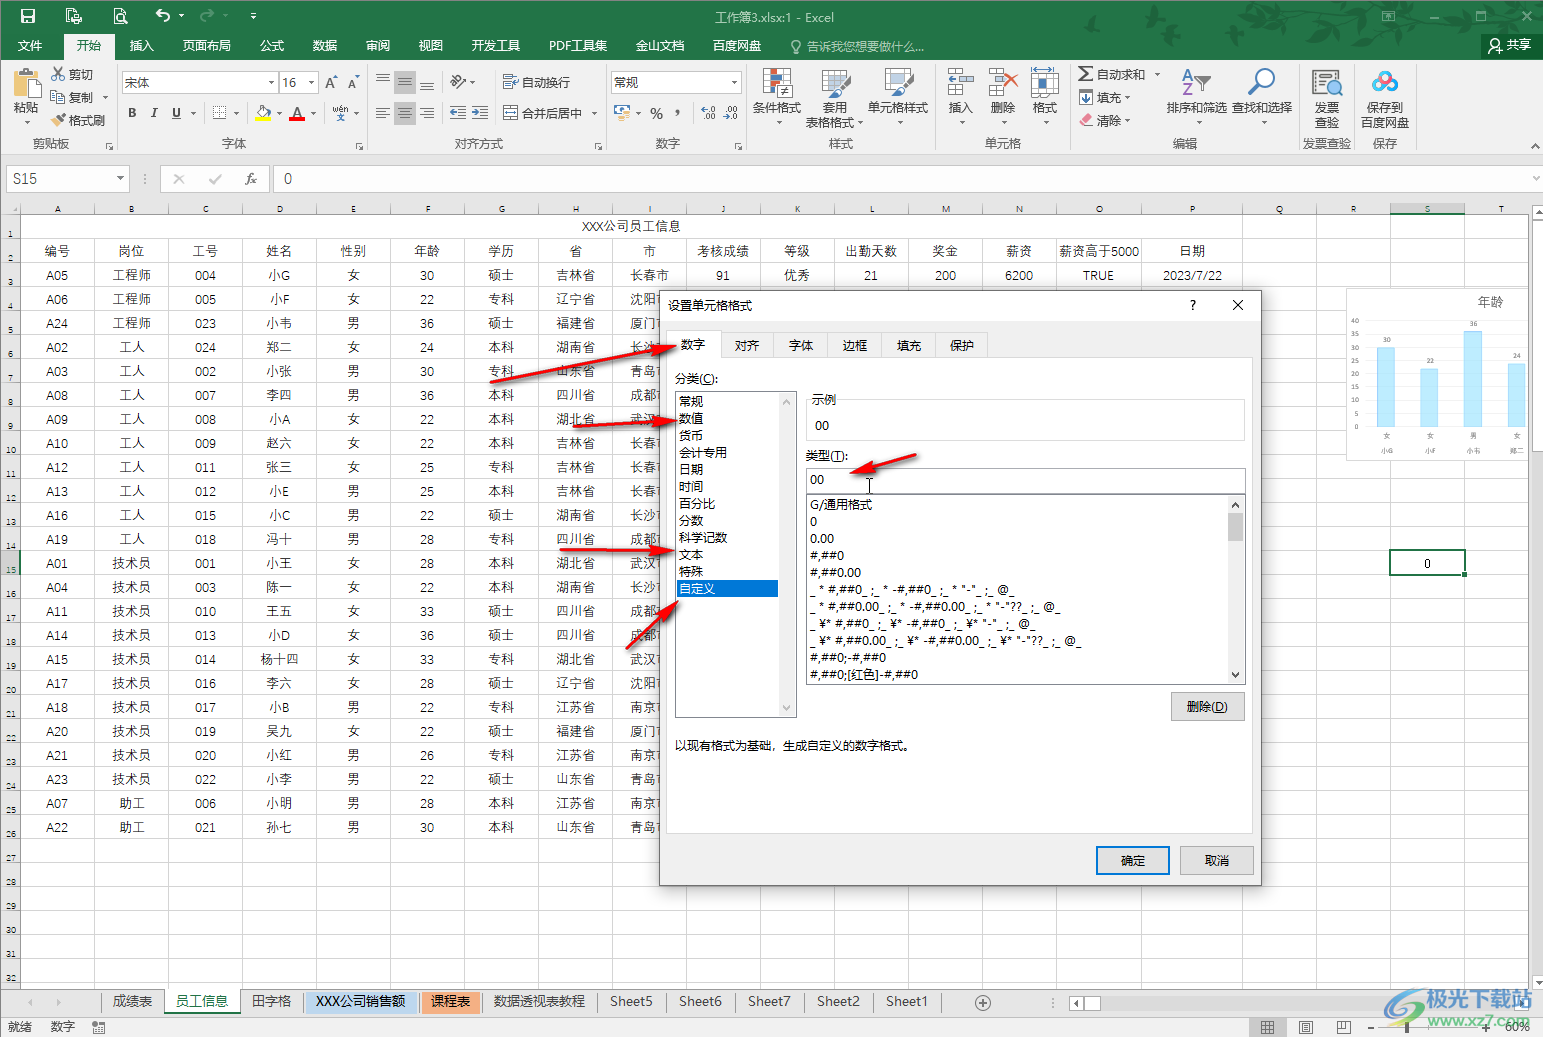
Task: Click the Format Painter brush icon
Action: 59,120
